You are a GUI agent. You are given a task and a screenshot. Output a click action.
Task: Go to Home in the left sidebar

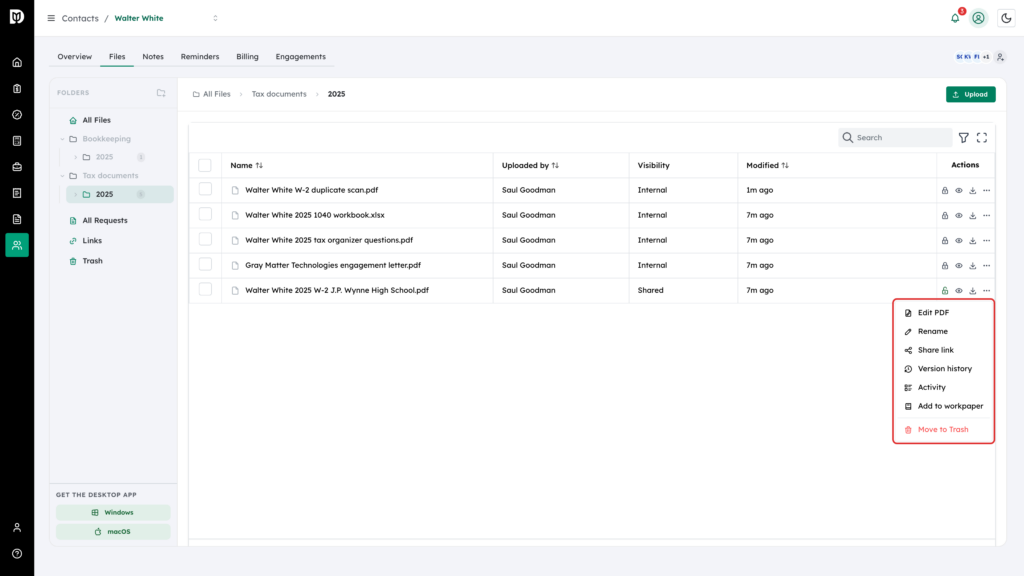[x=17, y=63]
